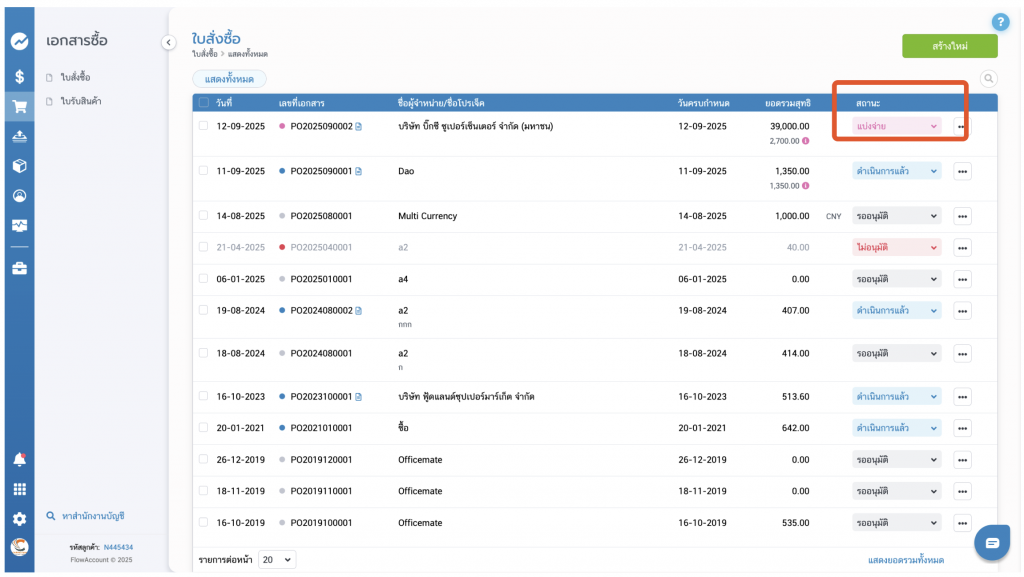Select the แสดงทั้งหมด filter tab
1024x577 pixels.
pyautogui.click(x=229, y=79)
